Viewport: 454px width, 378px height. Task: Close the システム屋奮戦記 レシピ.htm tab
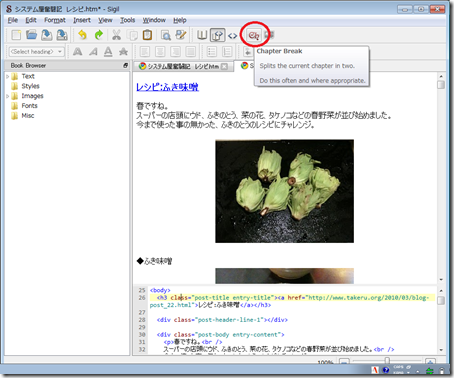(225, 66)
